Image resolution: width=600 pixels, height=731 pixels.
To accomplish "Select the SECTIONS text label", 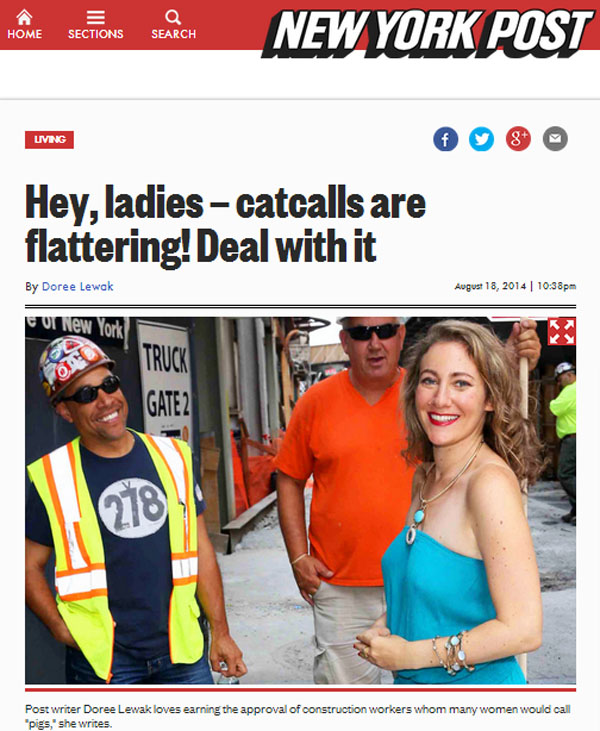I will [x=96, y=34].
